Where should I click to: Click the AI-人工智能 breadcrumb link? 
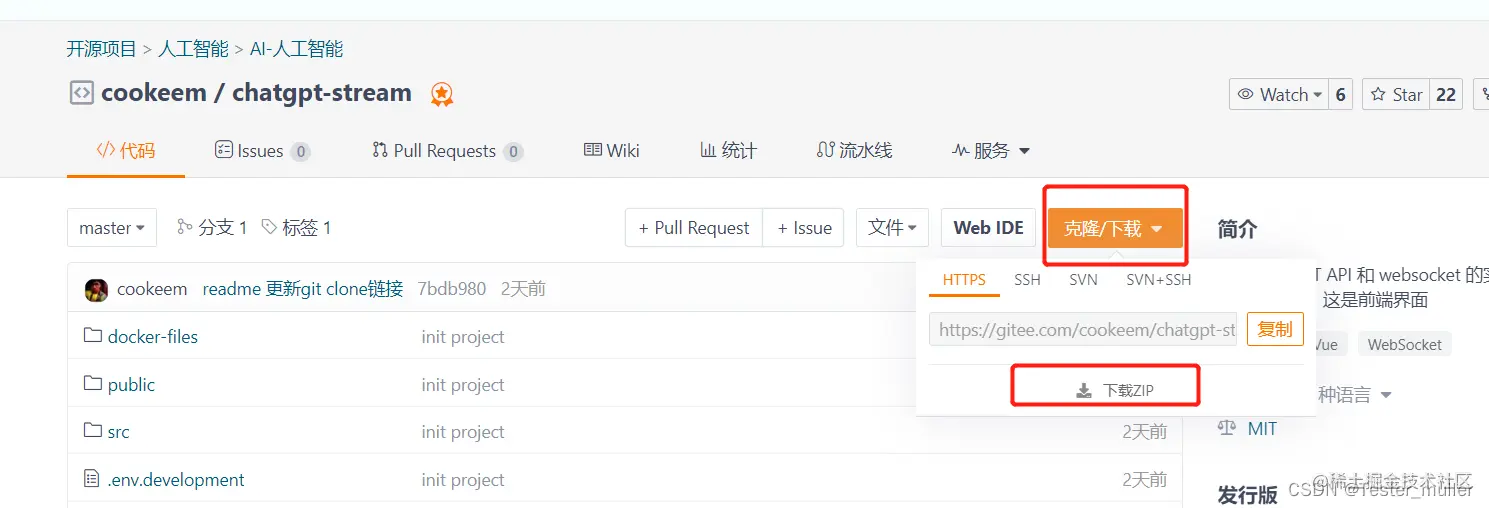click(297, 48)
